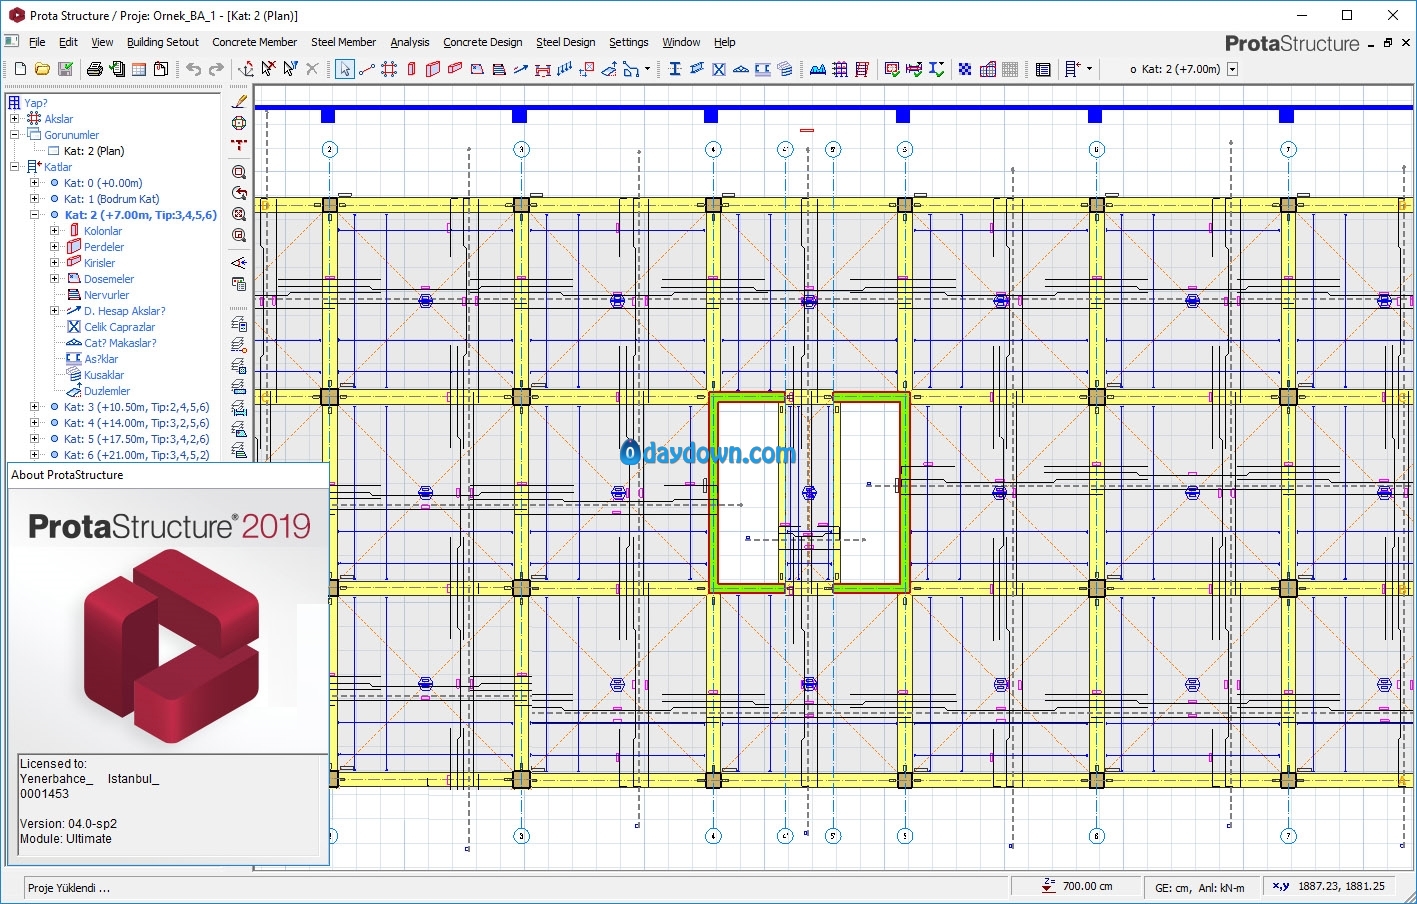Open the Edit menu
Viewport: 1417px width, 904px height.
[x=68, y=42]
